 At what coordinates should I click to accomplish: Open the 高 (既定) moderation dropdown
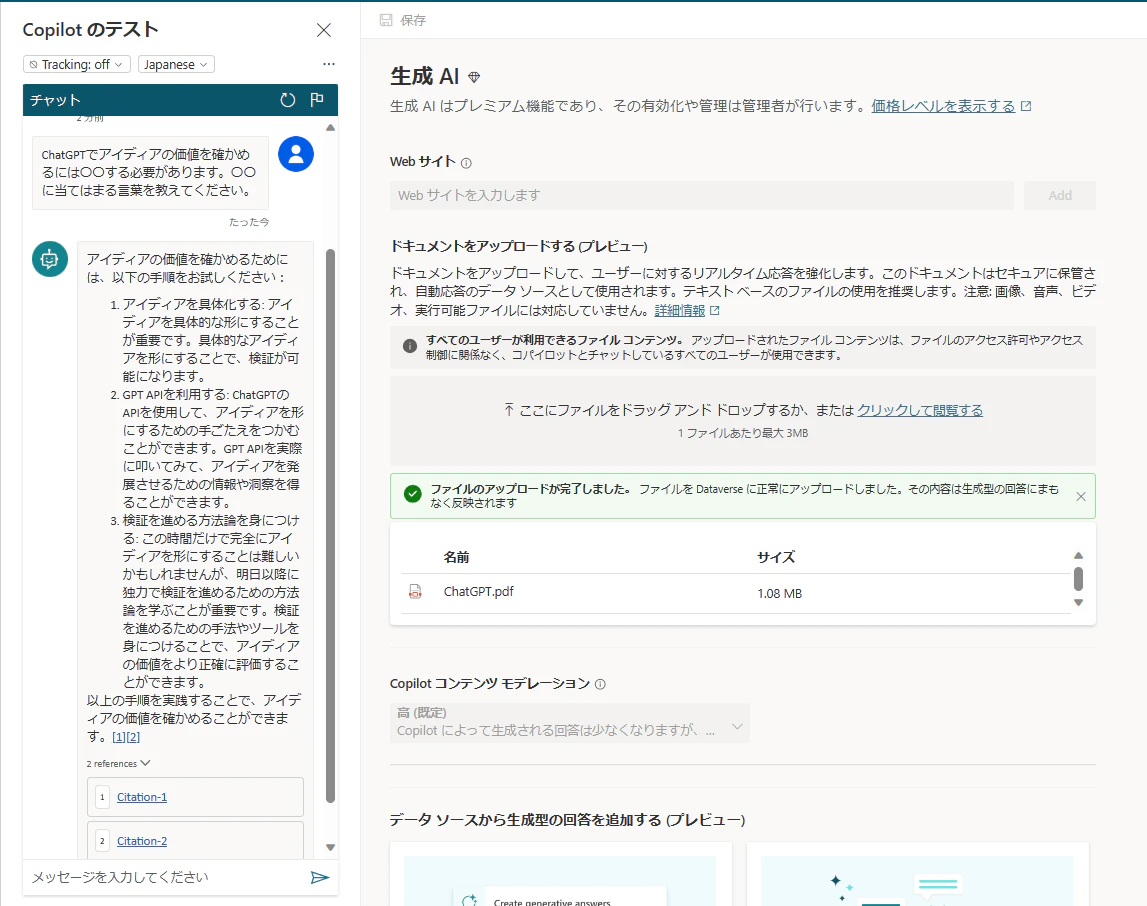569,722
